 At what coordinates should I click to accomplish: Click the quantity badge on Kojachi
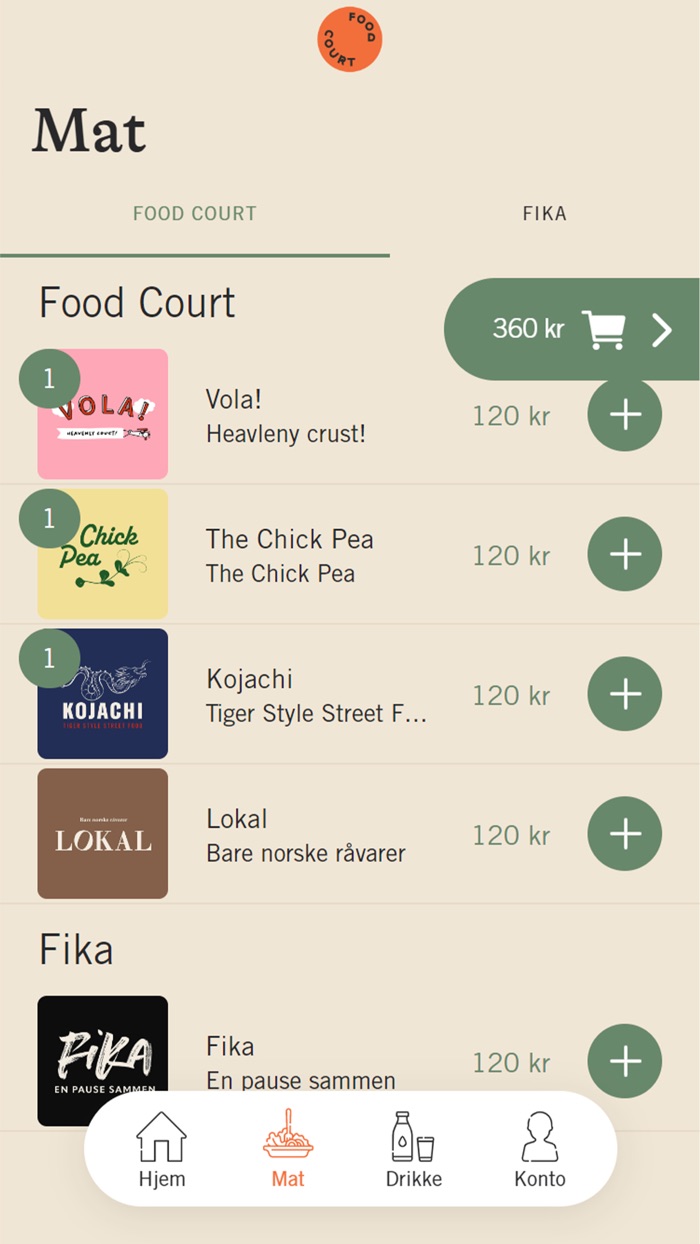49,657
